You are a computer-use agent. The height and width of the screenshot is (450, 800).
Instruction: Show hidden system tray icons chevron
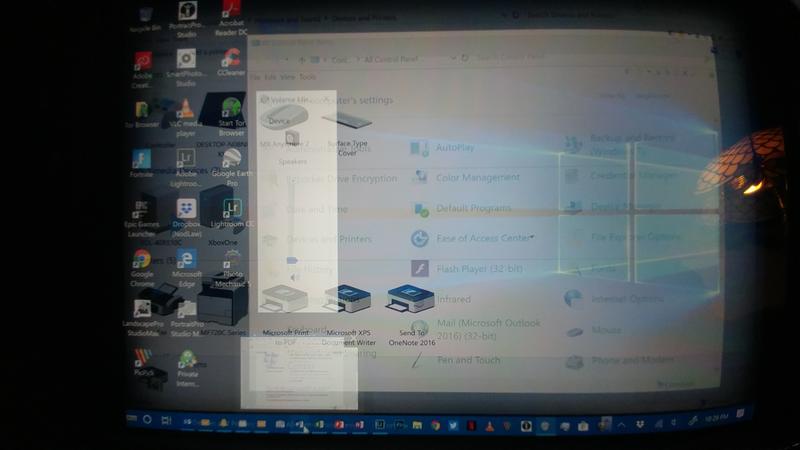621,424
